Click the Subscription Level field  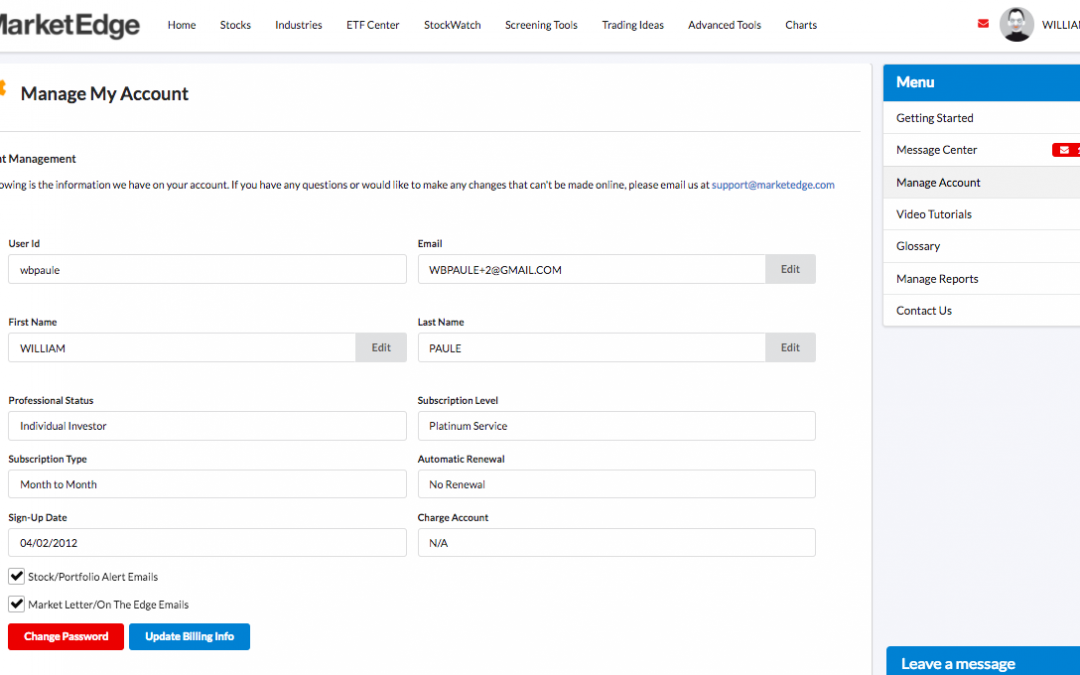[x=616, y=426]
